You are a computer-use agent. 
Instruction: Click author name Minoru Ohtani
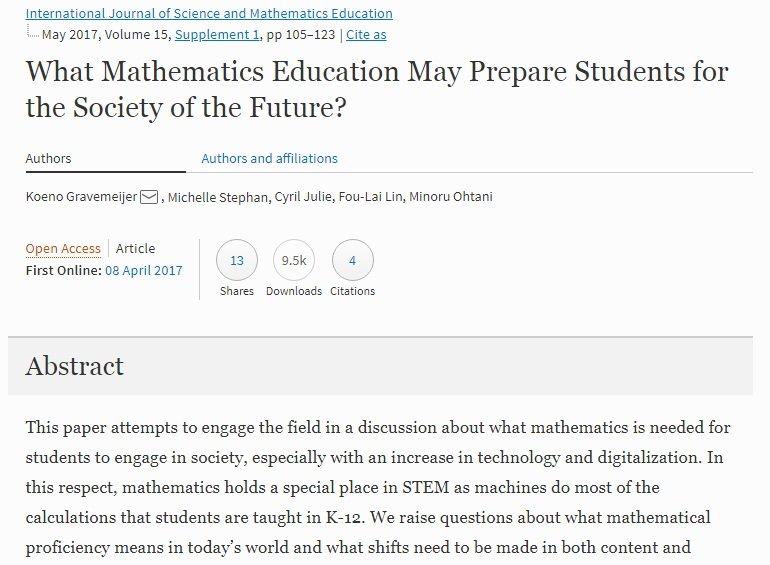[451, 196]
